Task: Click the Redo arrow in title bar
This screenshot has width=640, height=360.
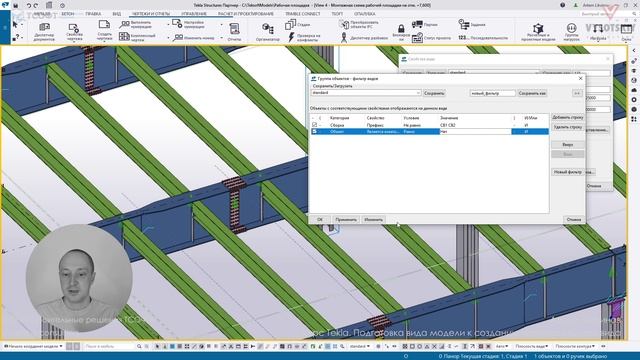Action: click(36, 5)
